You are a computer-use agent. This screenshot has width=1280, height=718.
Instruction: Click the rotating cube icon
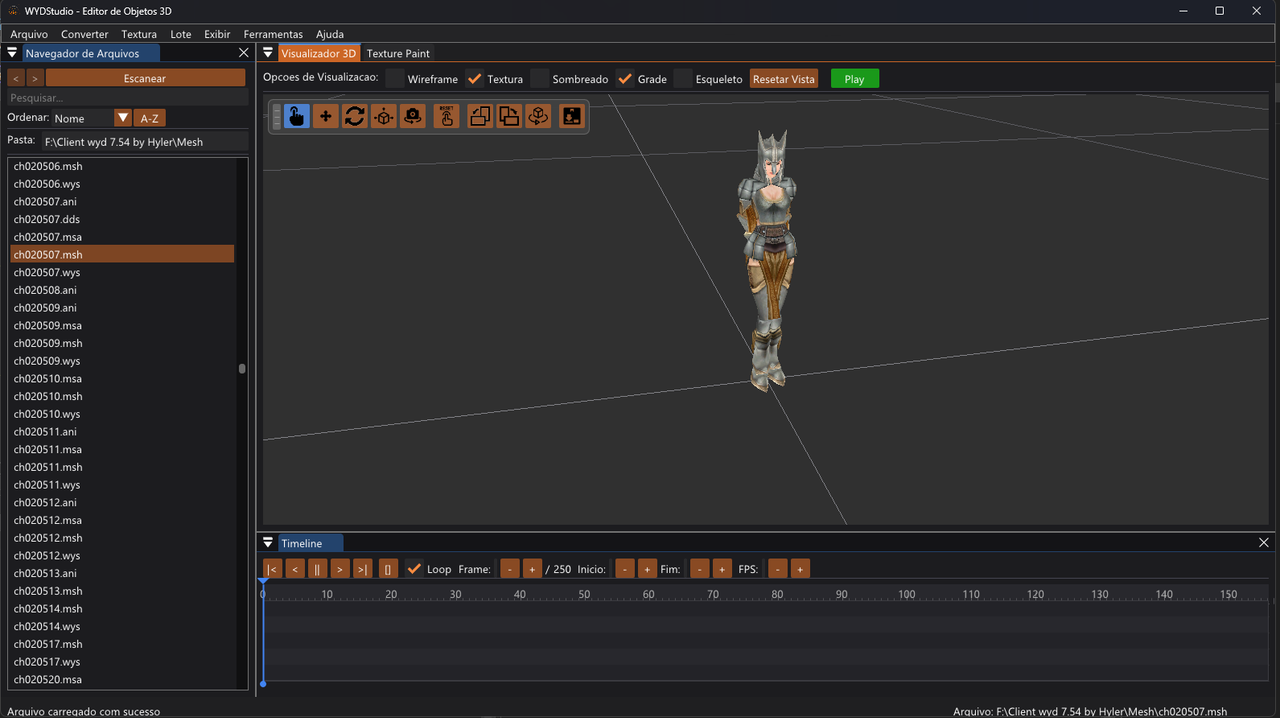[x=538, y=116]
